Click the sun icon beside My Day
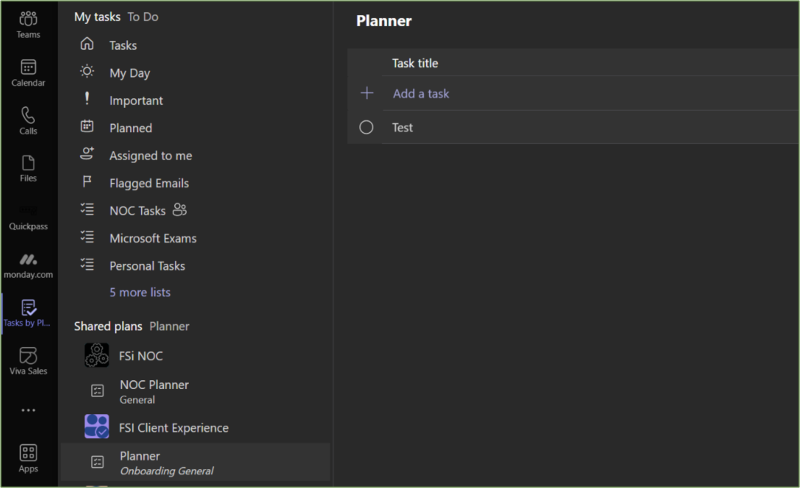 tap(87, 71)
